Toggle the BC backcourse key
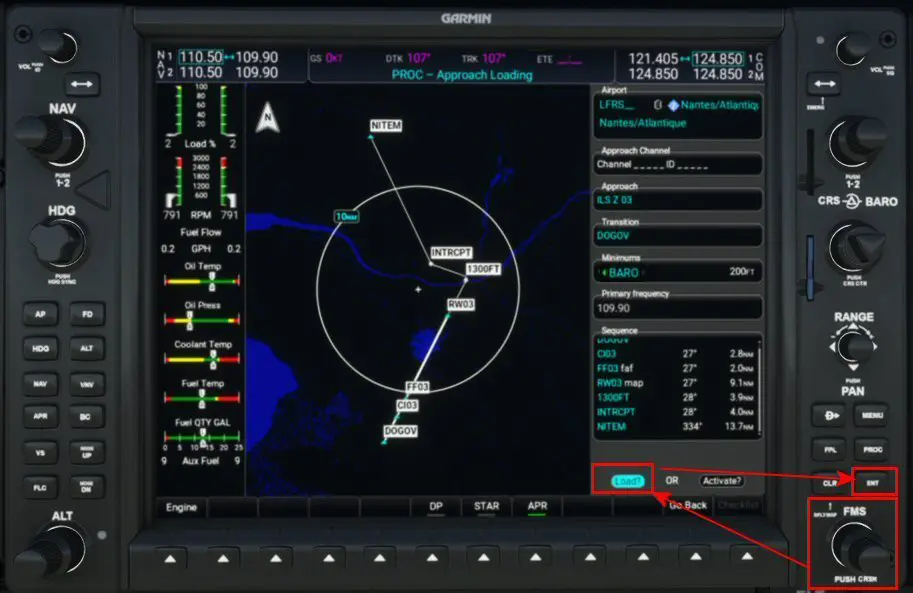 86,416
